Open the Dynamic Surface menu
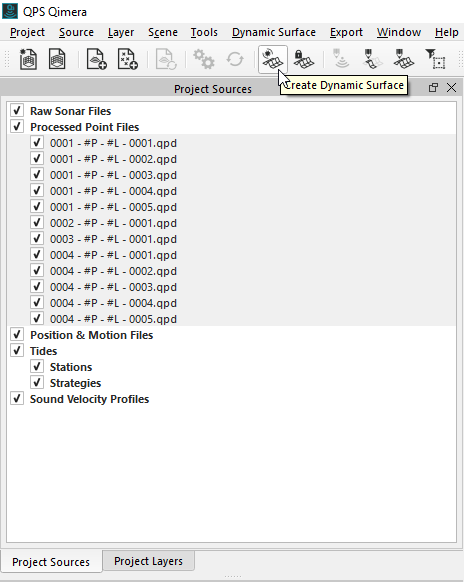Viewport: 464px width, 582px height. [x=274, y=32]
